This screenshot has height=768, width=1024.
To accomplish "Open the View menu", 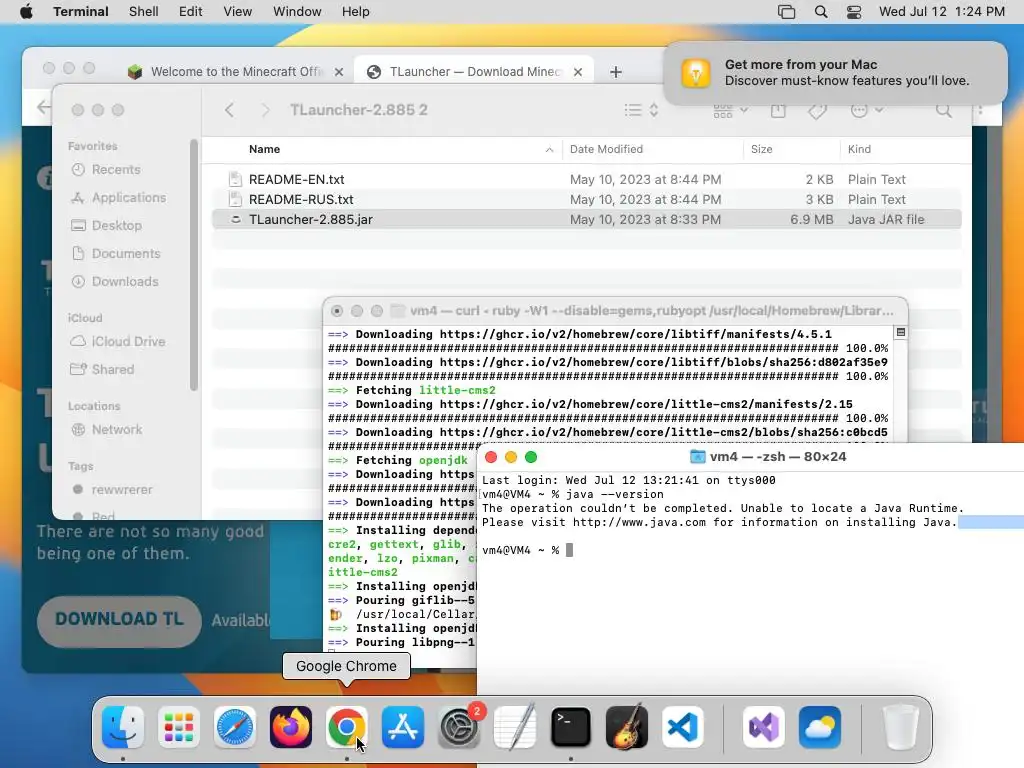I will click(238, 12).
